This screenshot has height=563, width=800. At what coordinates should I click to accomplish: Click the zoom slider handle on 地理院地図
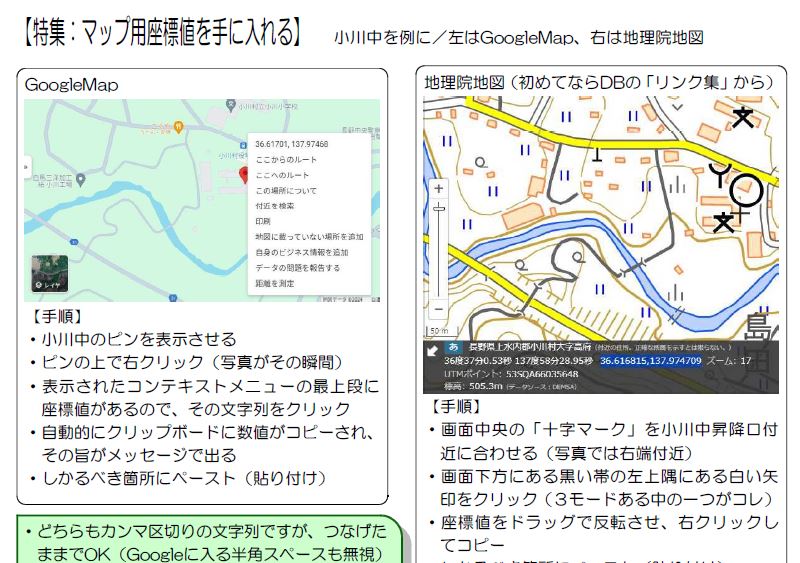coord(439,208)
